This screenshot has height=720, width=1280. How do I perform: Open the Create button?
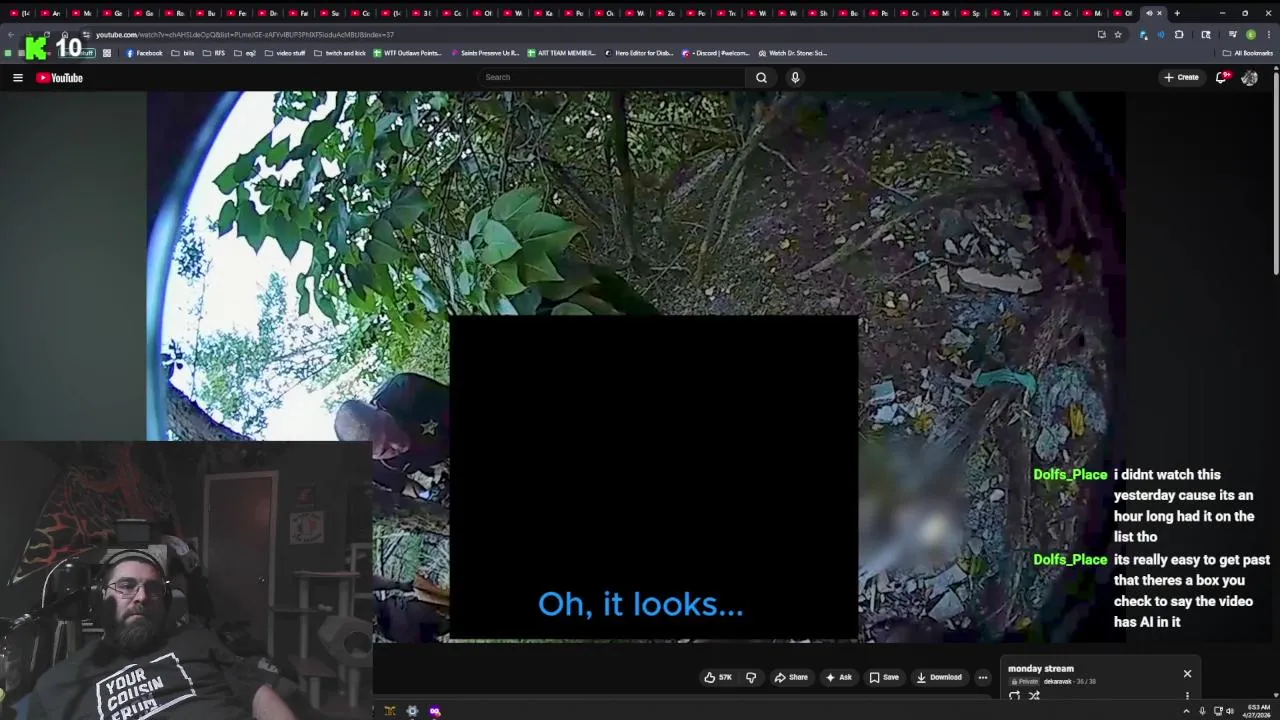(x=1181, y=77)
